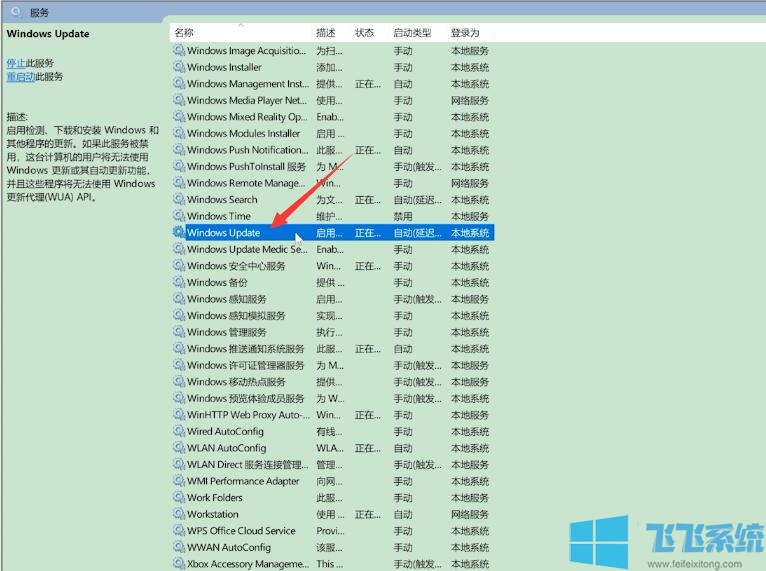Select the Windows Push Notification service name
Screen dimensions: 766x571
coord(248,150)
